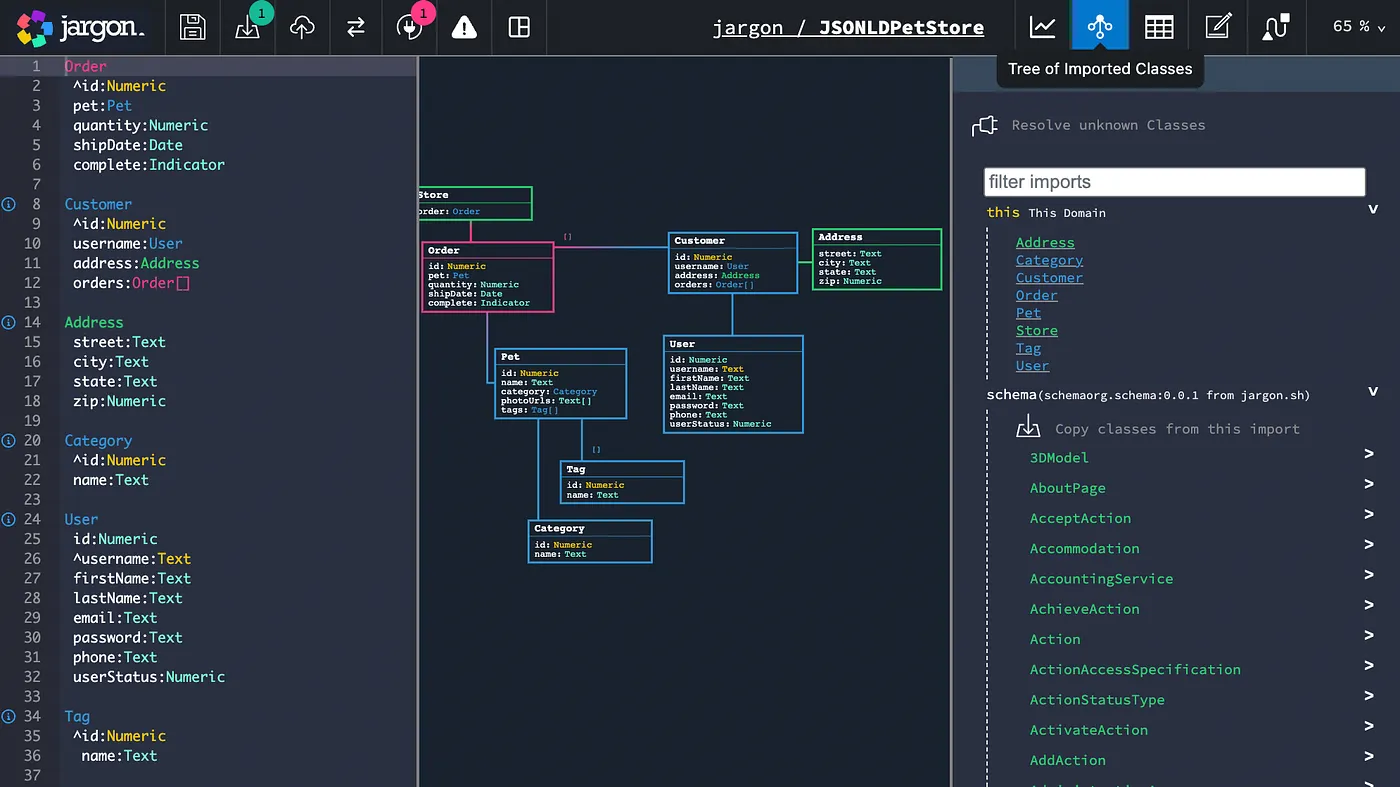Open the table view icon
Image resolution: width=1400 pixels, height=787 pixels.
[x=1159, y=27]
